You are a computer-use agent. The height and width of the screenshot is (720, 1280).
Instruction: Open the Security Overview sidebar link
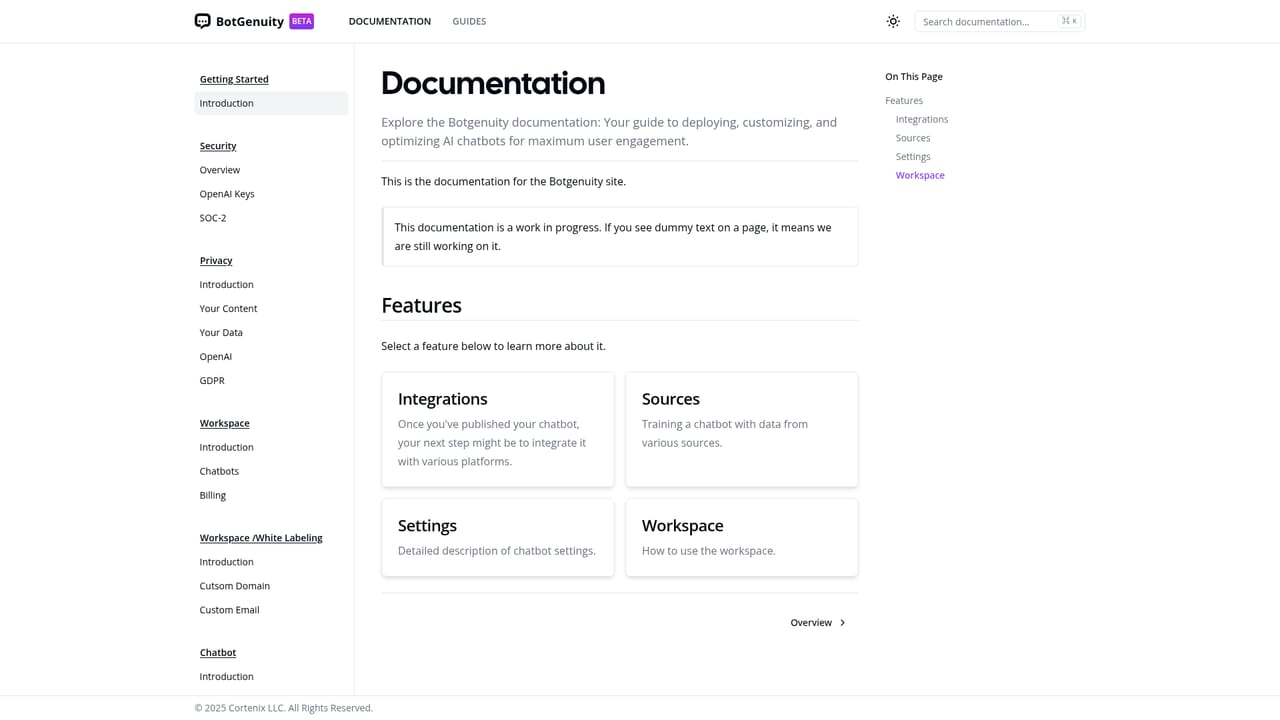(x=220, y=170)
